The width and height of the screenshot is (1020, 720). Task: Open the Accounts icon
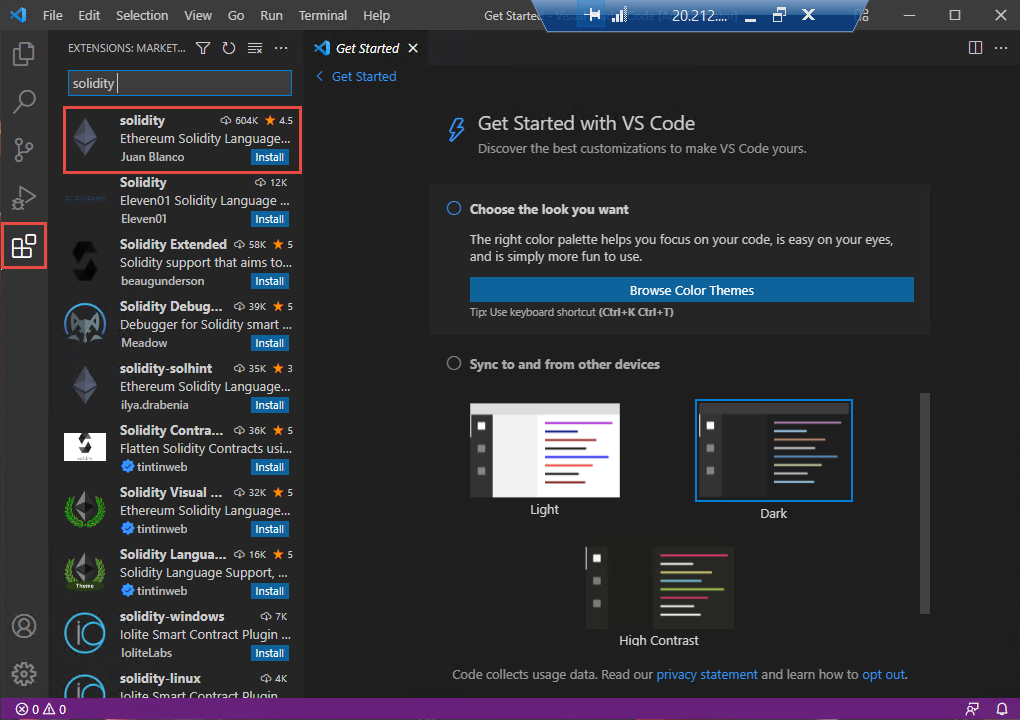[x=24, y=626]
